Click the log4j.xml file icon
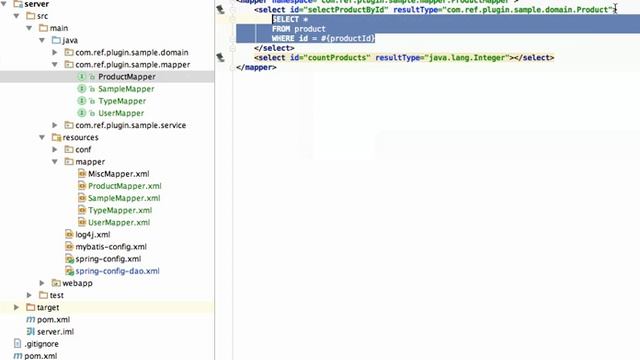The image size is (640, 360). point(69,234)
